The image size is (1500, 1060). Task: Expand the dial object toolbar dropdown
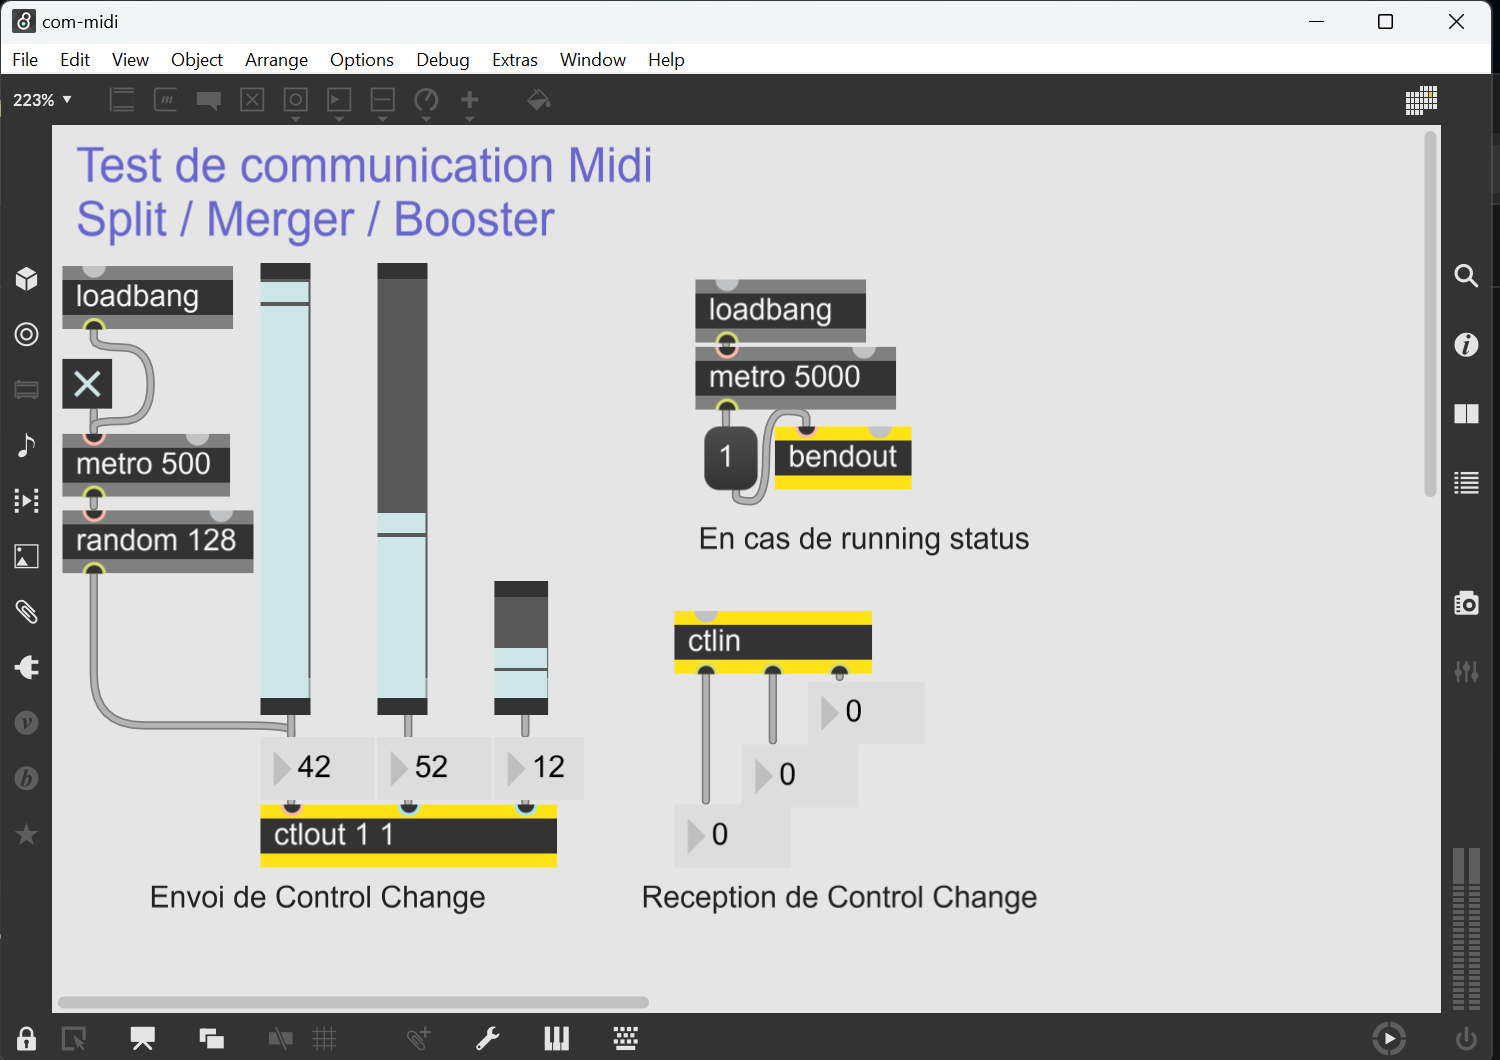(426, 104)
